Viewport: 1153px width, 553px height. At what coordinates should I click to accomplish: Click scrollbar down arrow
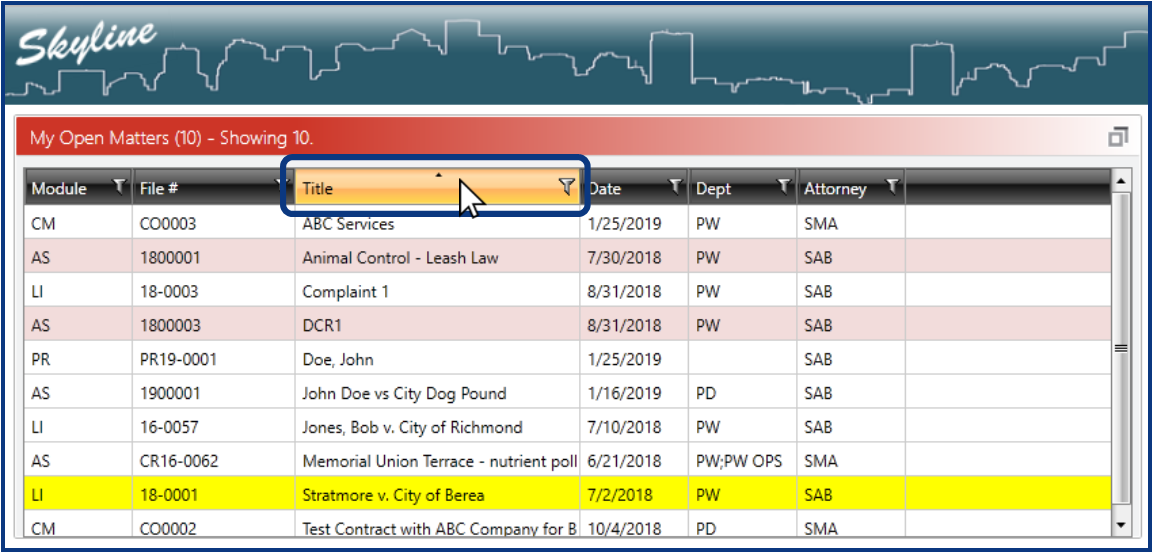coord(1121,524)
